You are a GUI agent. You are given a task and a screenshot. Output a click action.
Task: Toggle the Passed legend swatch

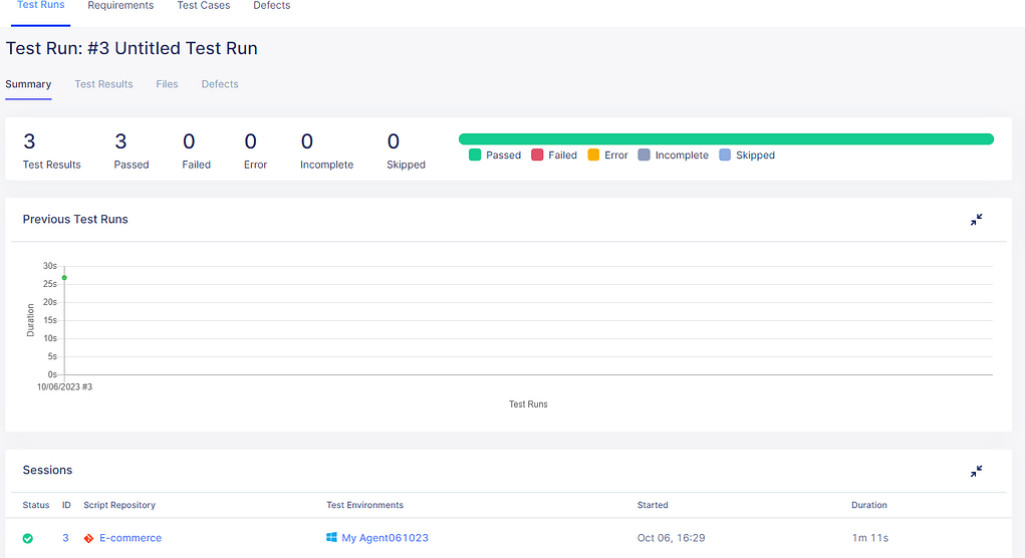tap(475, 155)
